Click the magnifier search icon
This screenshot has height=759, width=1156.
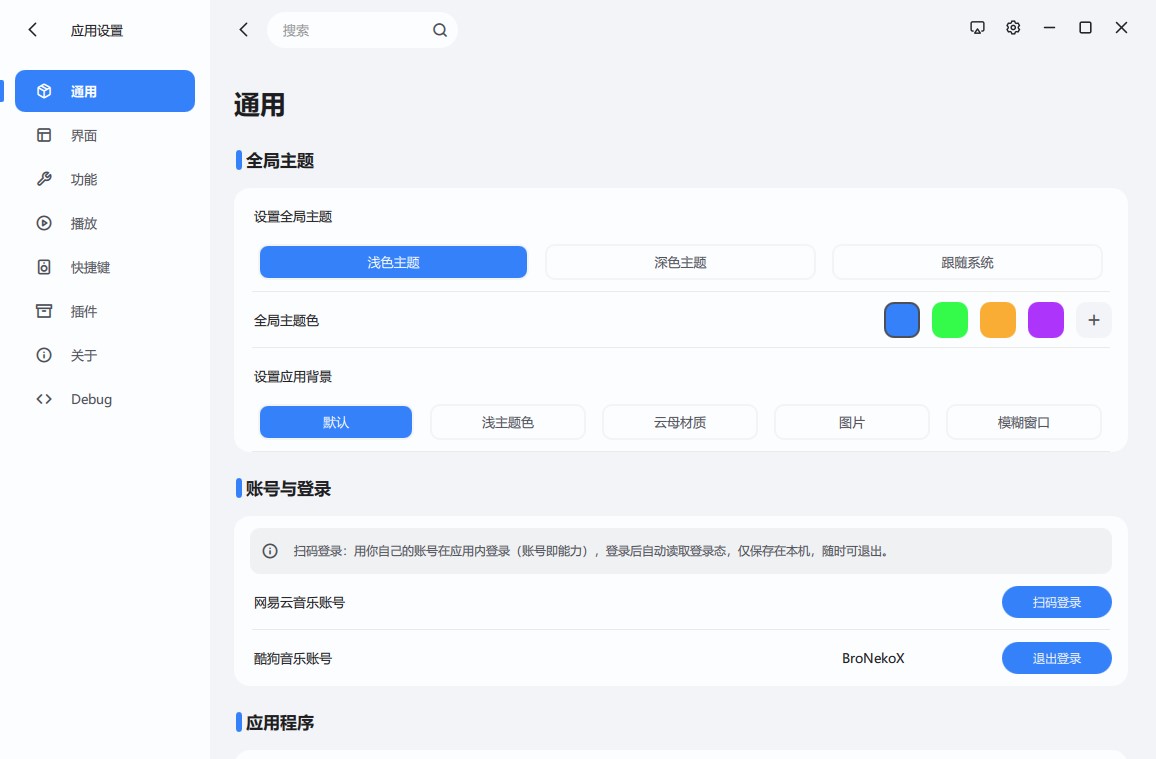click(x=439, y=30)
